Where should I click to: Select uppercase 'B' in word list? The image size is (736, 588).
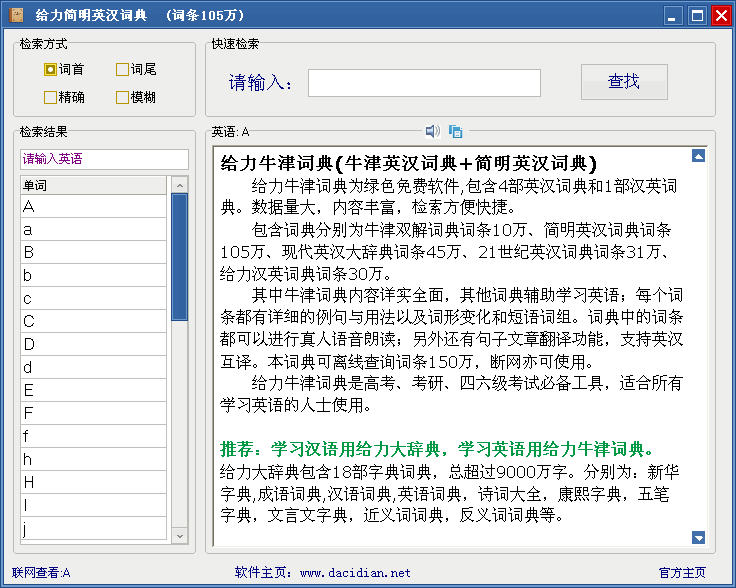click(93, 252)
